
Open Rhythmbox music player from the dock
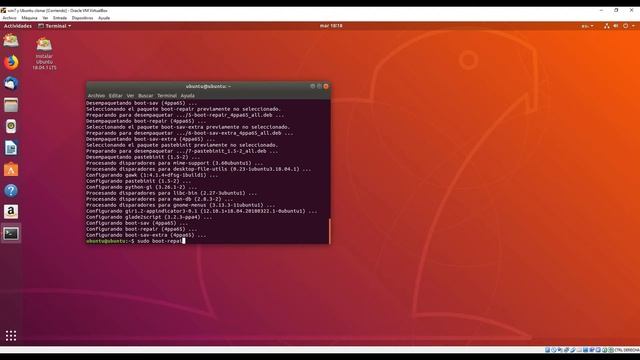(11, 126)
